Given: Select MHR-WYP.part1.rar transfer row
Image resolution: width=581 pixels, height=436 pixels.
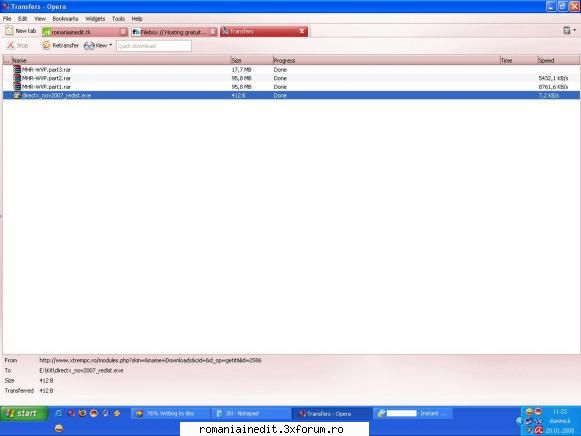Looking at the screenshot, I should 291,87.
